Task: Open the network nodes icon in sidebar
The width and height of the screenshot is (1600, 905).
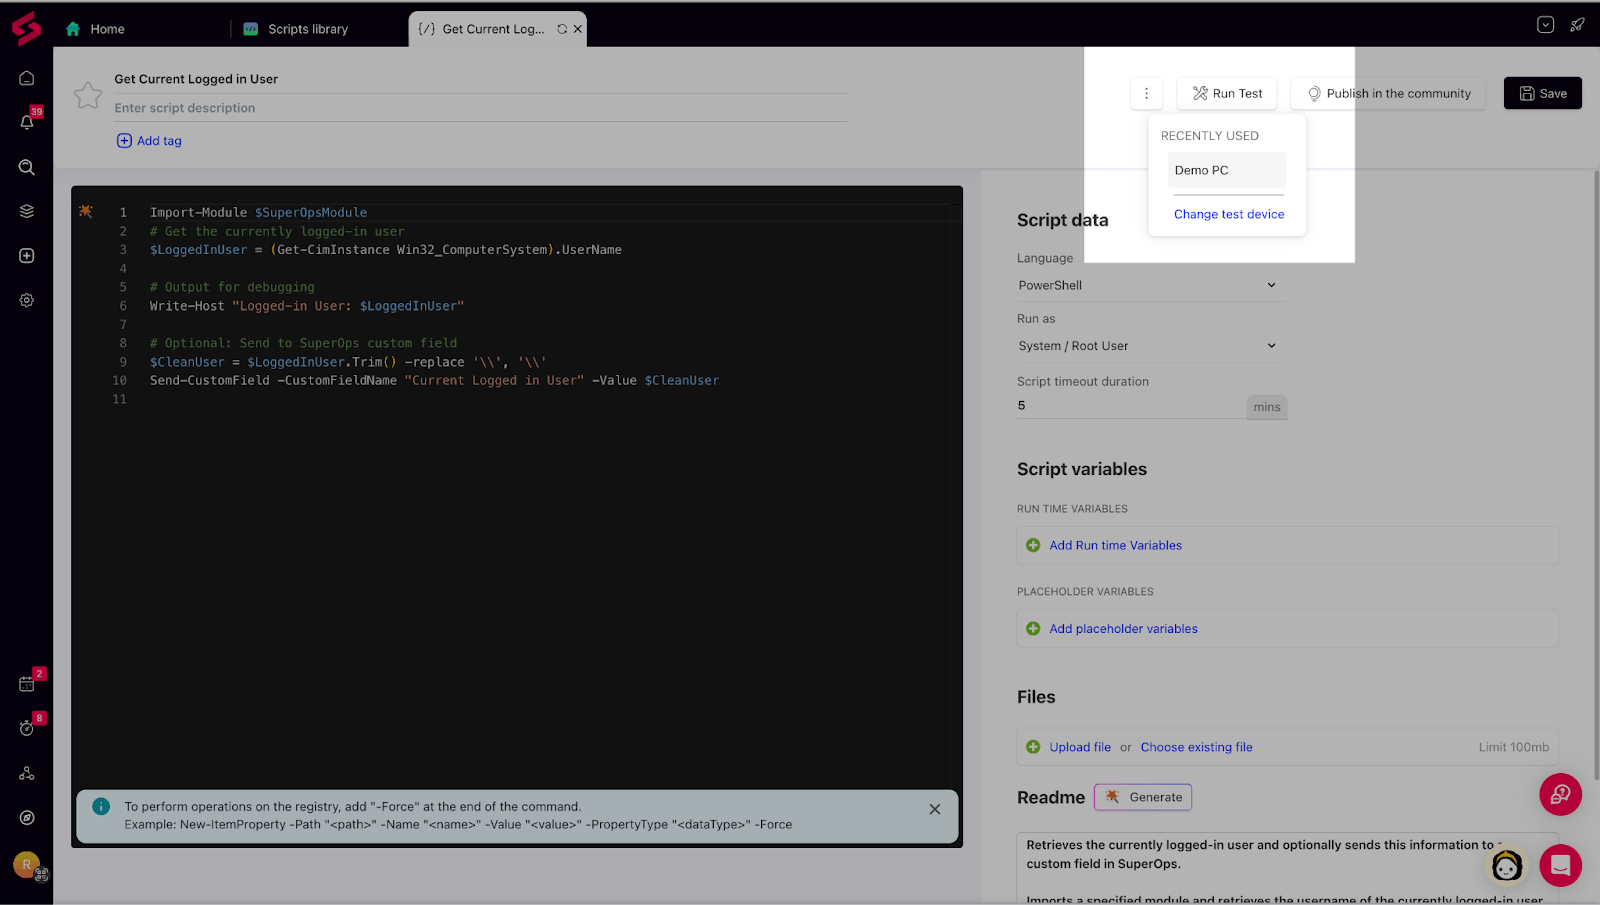Action: 27,773
